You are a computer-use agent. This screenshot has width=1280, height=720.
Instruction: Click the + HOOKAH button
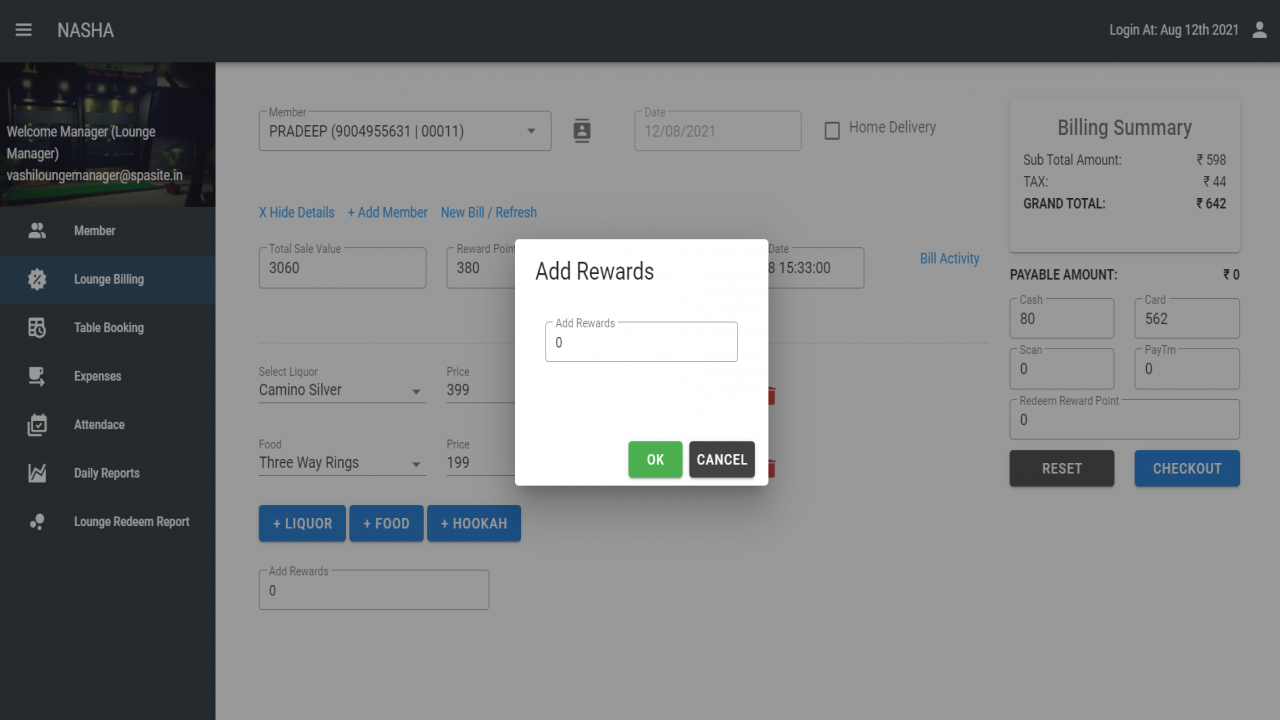point(474,523)
